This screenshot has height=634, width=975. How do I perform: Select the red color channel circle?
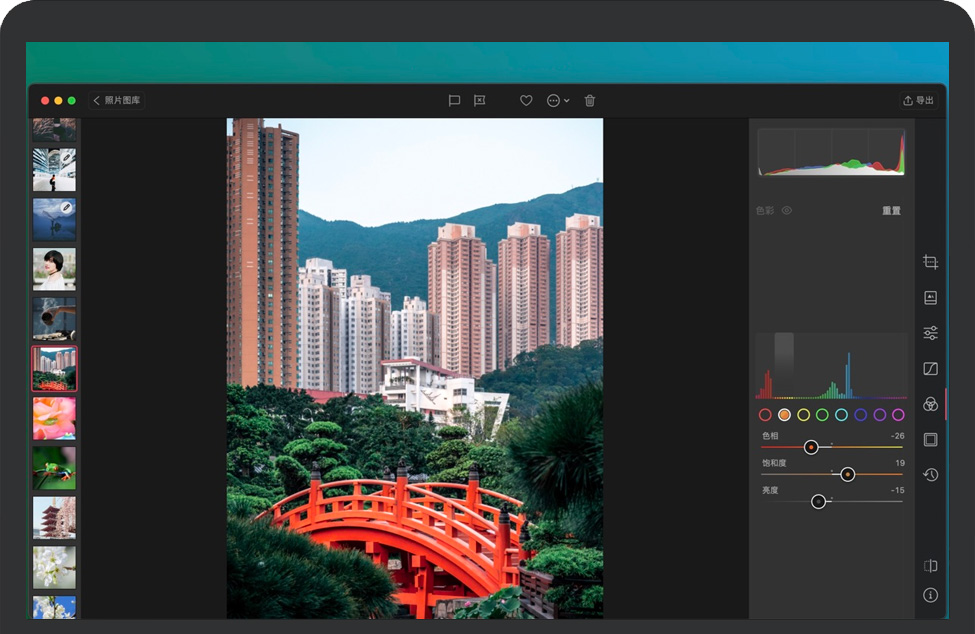765,415
